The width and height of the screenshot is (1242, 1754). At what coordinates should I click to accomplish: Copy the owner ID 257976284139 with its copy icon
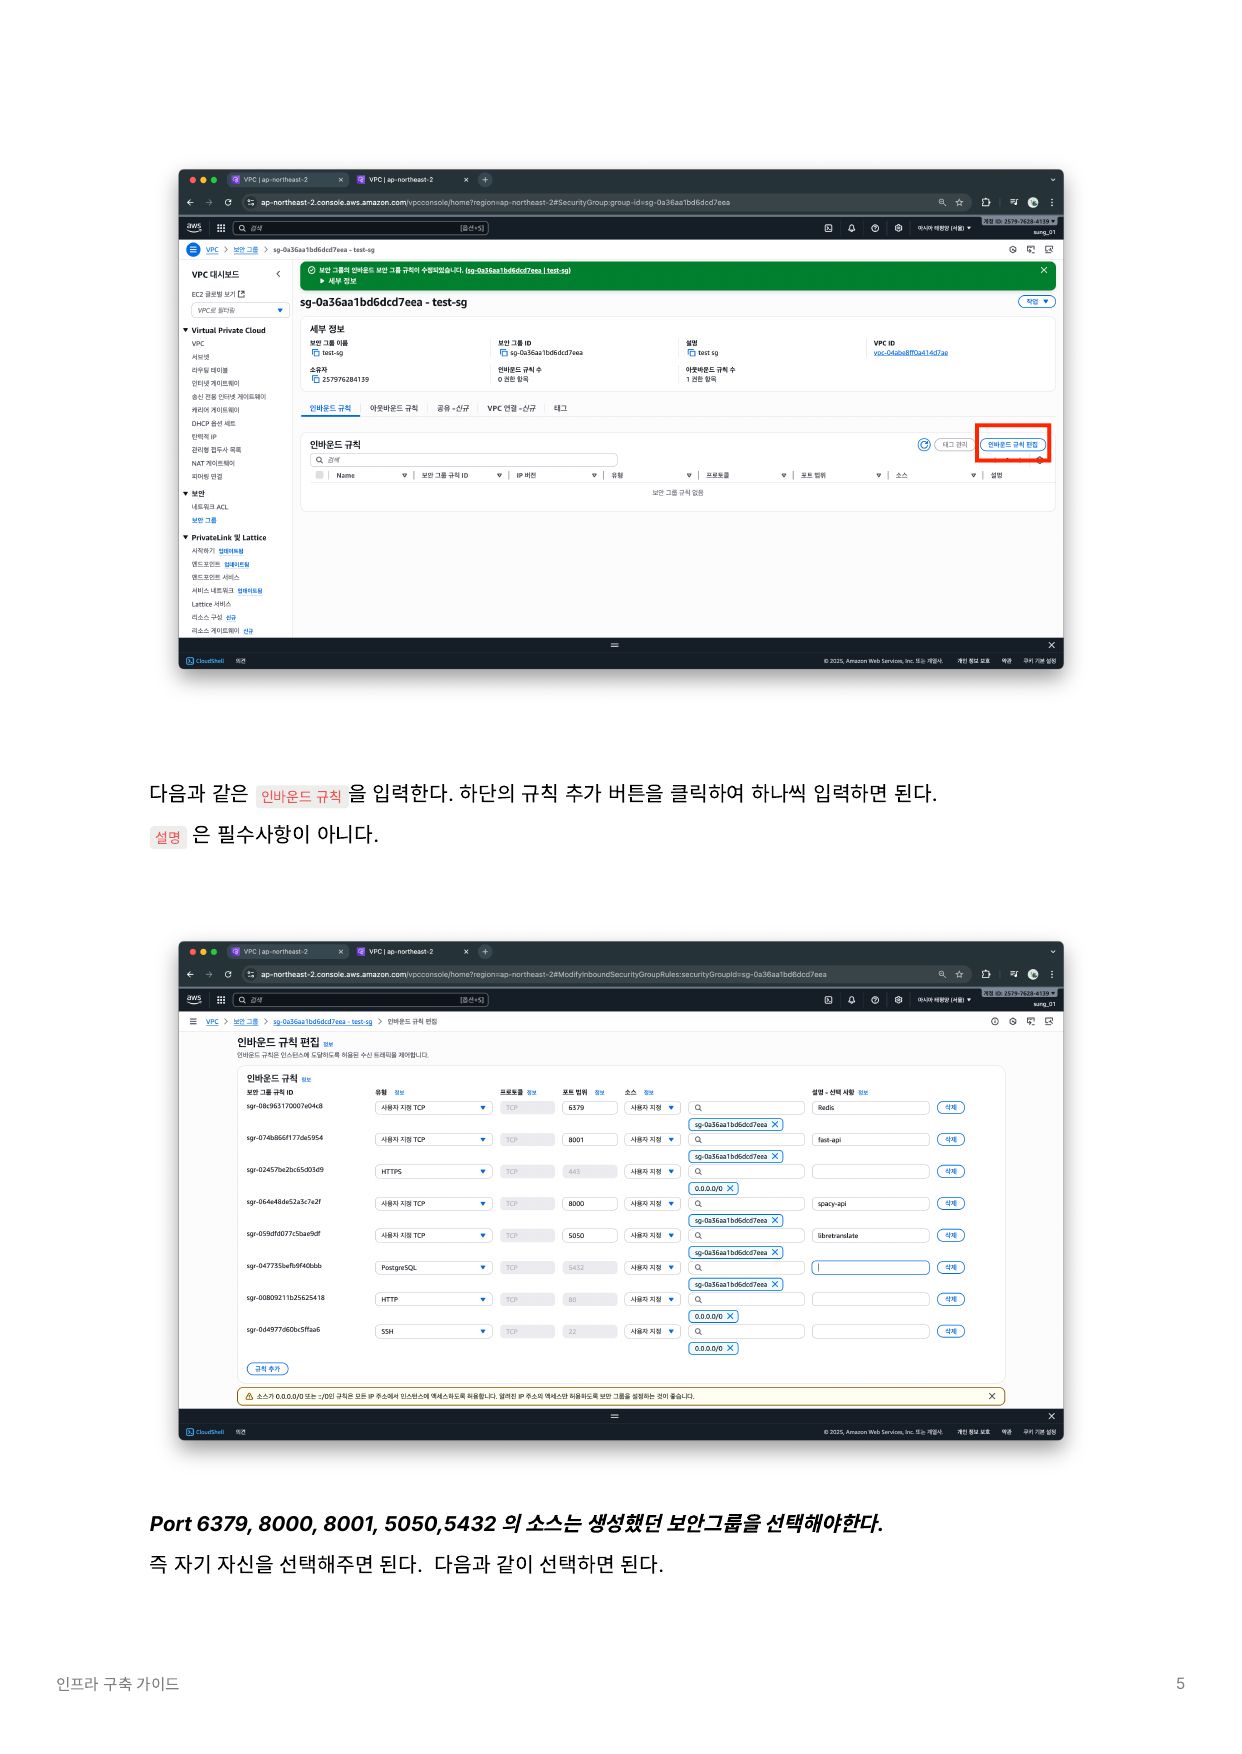point(315,380)
